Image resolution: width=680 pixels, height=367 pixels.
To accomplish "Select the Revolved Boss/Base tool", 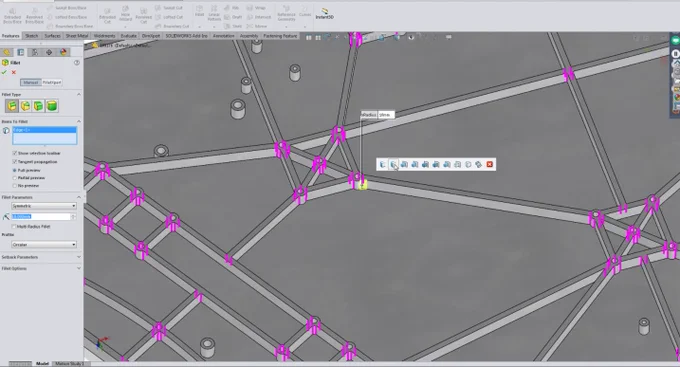I will (x=34, y=15).
